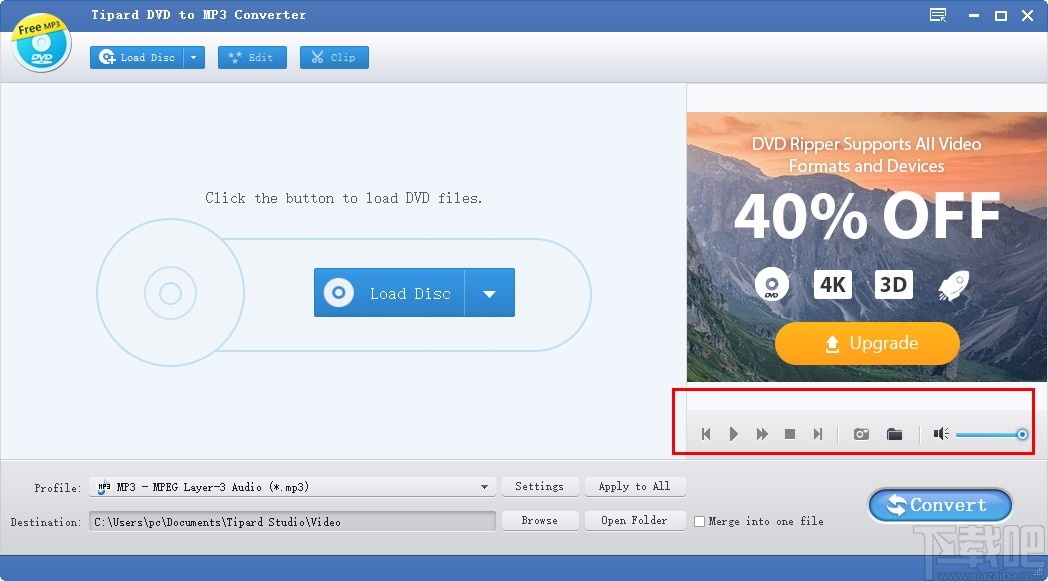1048x581 pixels.
Task: Click Upgrade in the promotional banner
Action: (x=866, y=343)
